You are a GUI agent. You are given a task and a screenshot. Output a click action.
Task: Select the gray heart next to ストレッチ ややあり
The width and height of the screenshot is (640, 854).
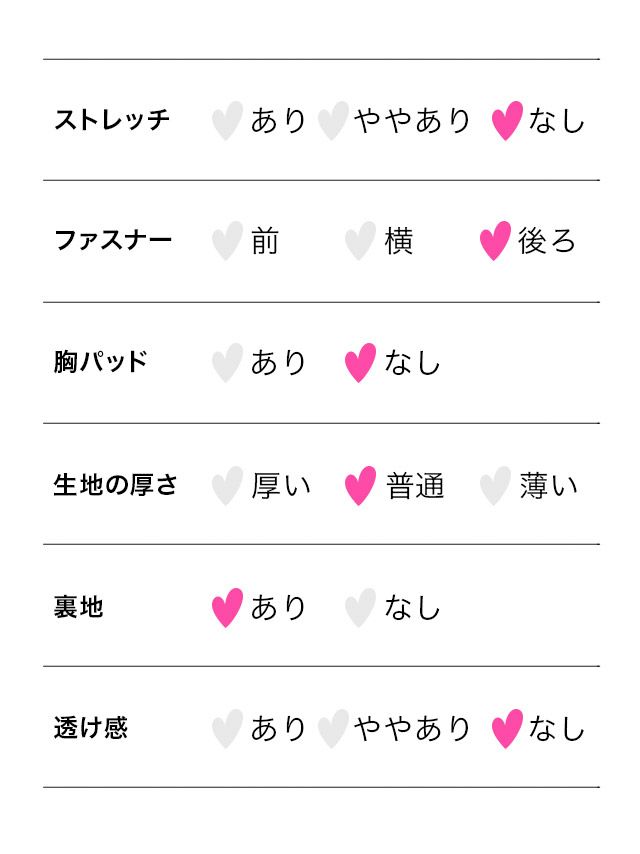coord(333,121)
